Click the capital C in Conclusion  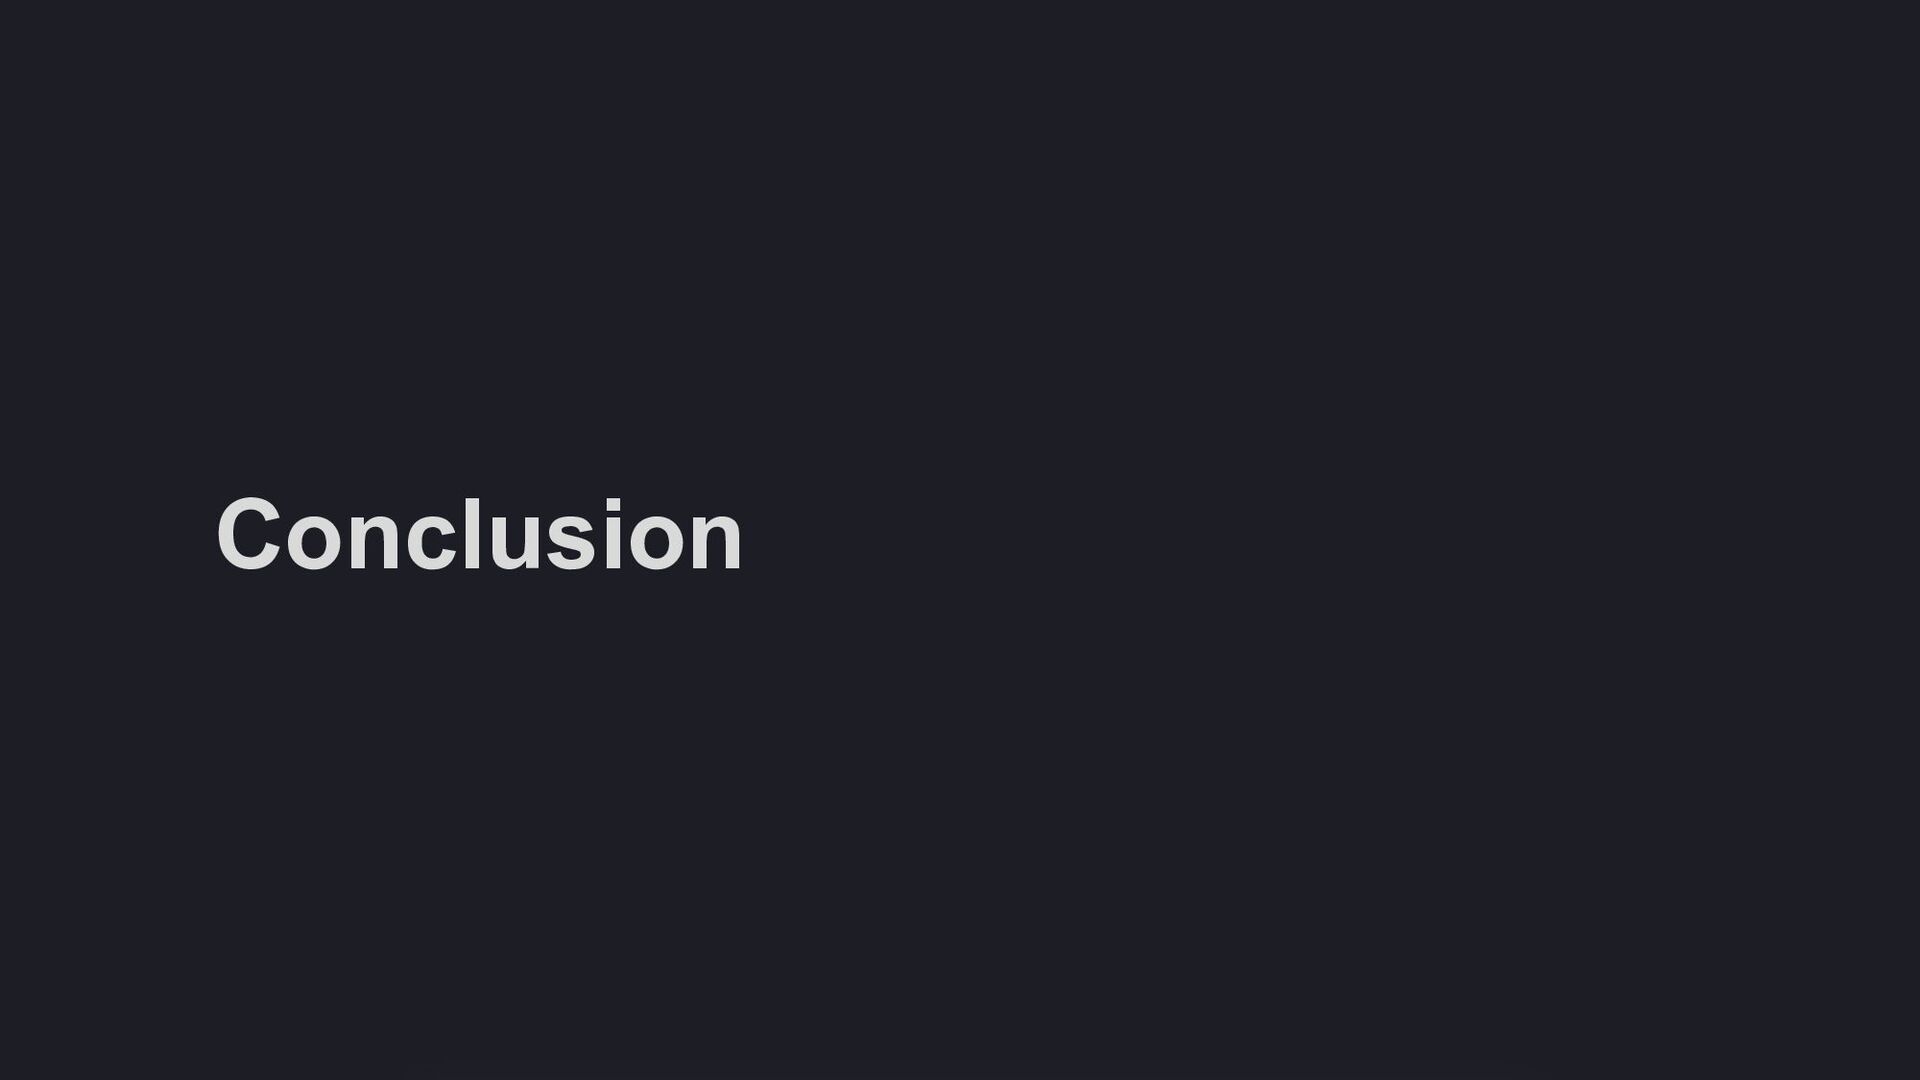point(248,535)
